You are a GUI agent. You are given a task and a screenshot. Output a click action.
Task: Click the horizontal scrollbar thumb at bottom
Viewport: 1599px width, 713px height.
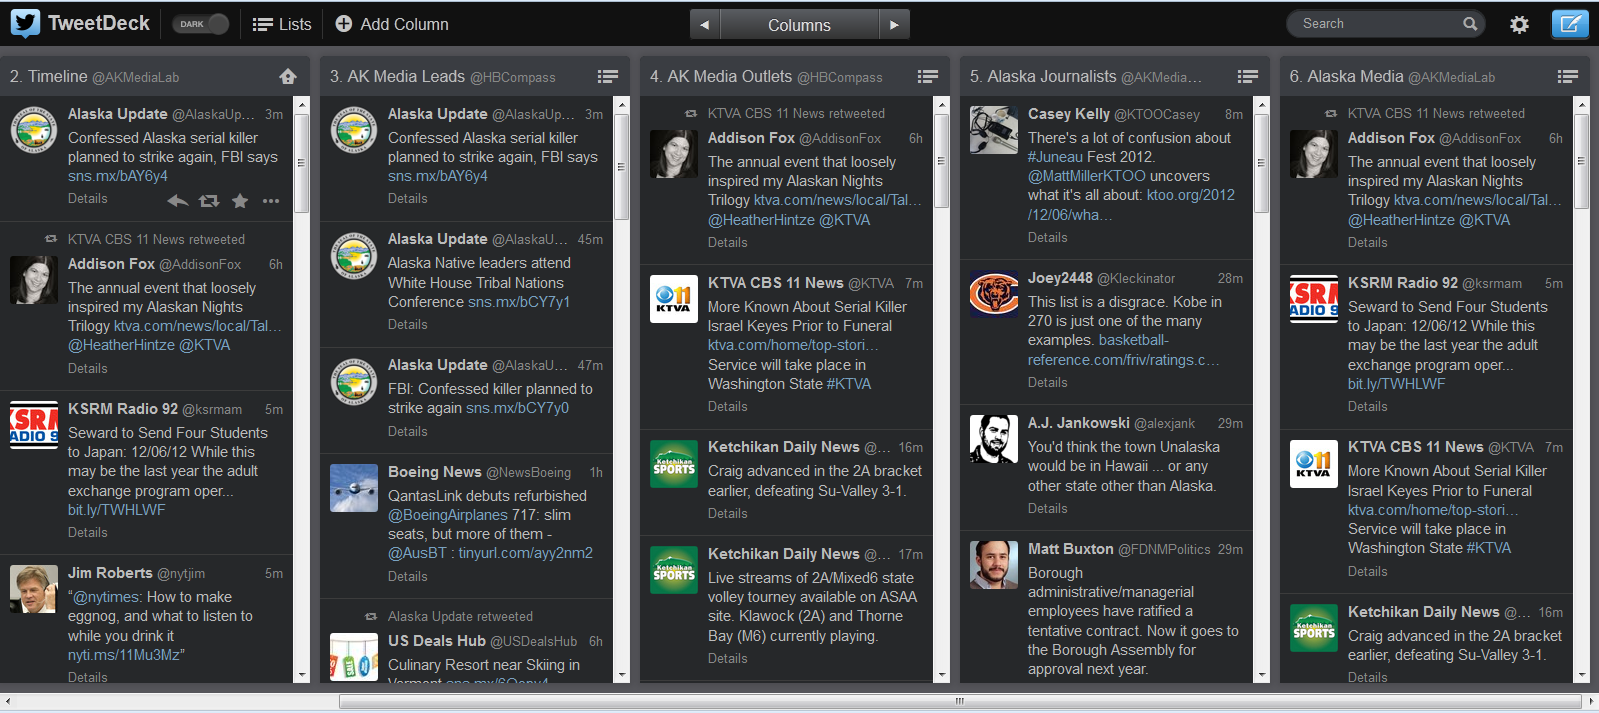coord(959,701)
